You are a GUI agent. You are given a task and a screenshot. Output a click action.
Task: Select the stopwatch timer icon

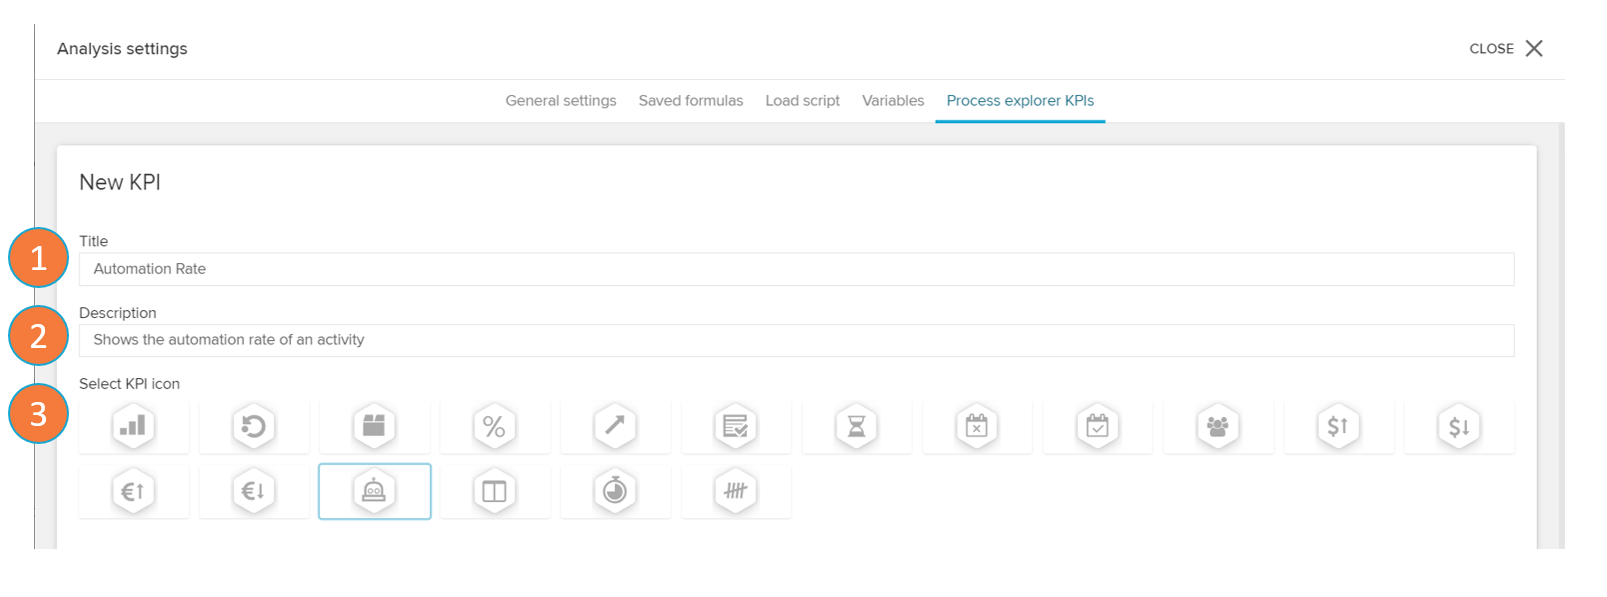coord(615,491)
